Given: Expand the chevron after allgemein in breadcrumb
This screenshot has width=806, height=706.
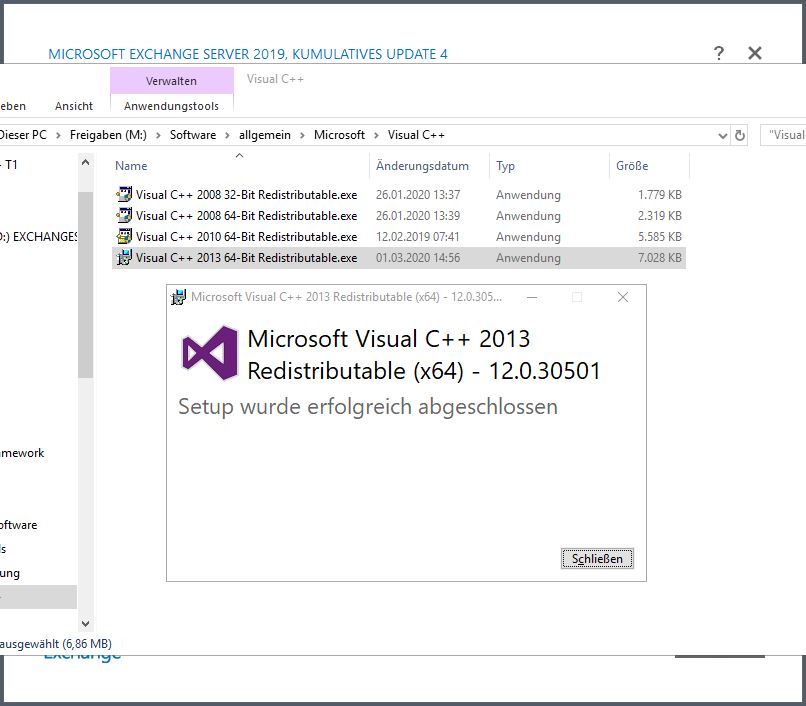Looking at the screenshot, I should click(x=302, y=135).
